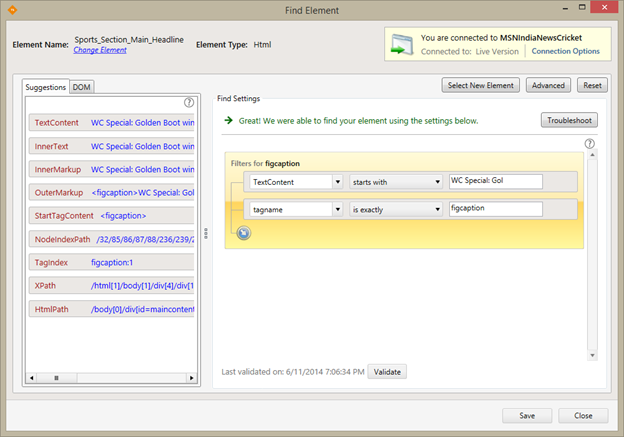Select the Suggestions tab

[46, 87]
